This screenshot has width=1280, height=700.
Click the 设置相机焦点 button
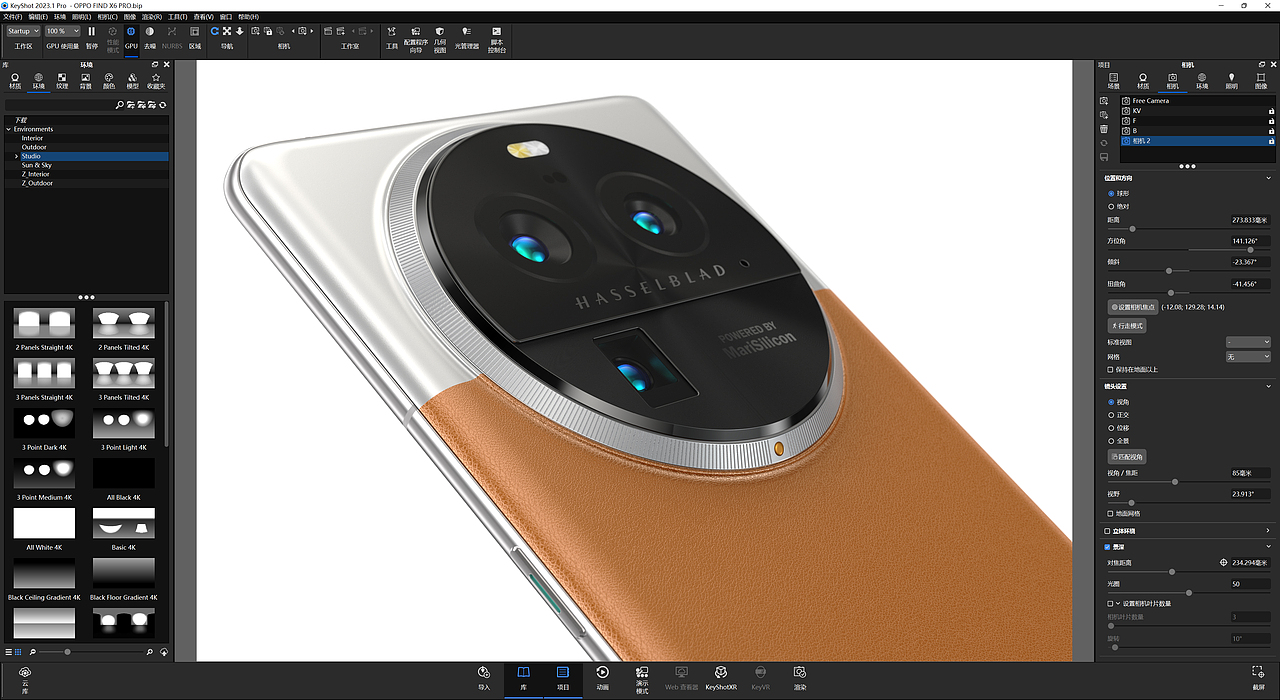(1133, 307)
